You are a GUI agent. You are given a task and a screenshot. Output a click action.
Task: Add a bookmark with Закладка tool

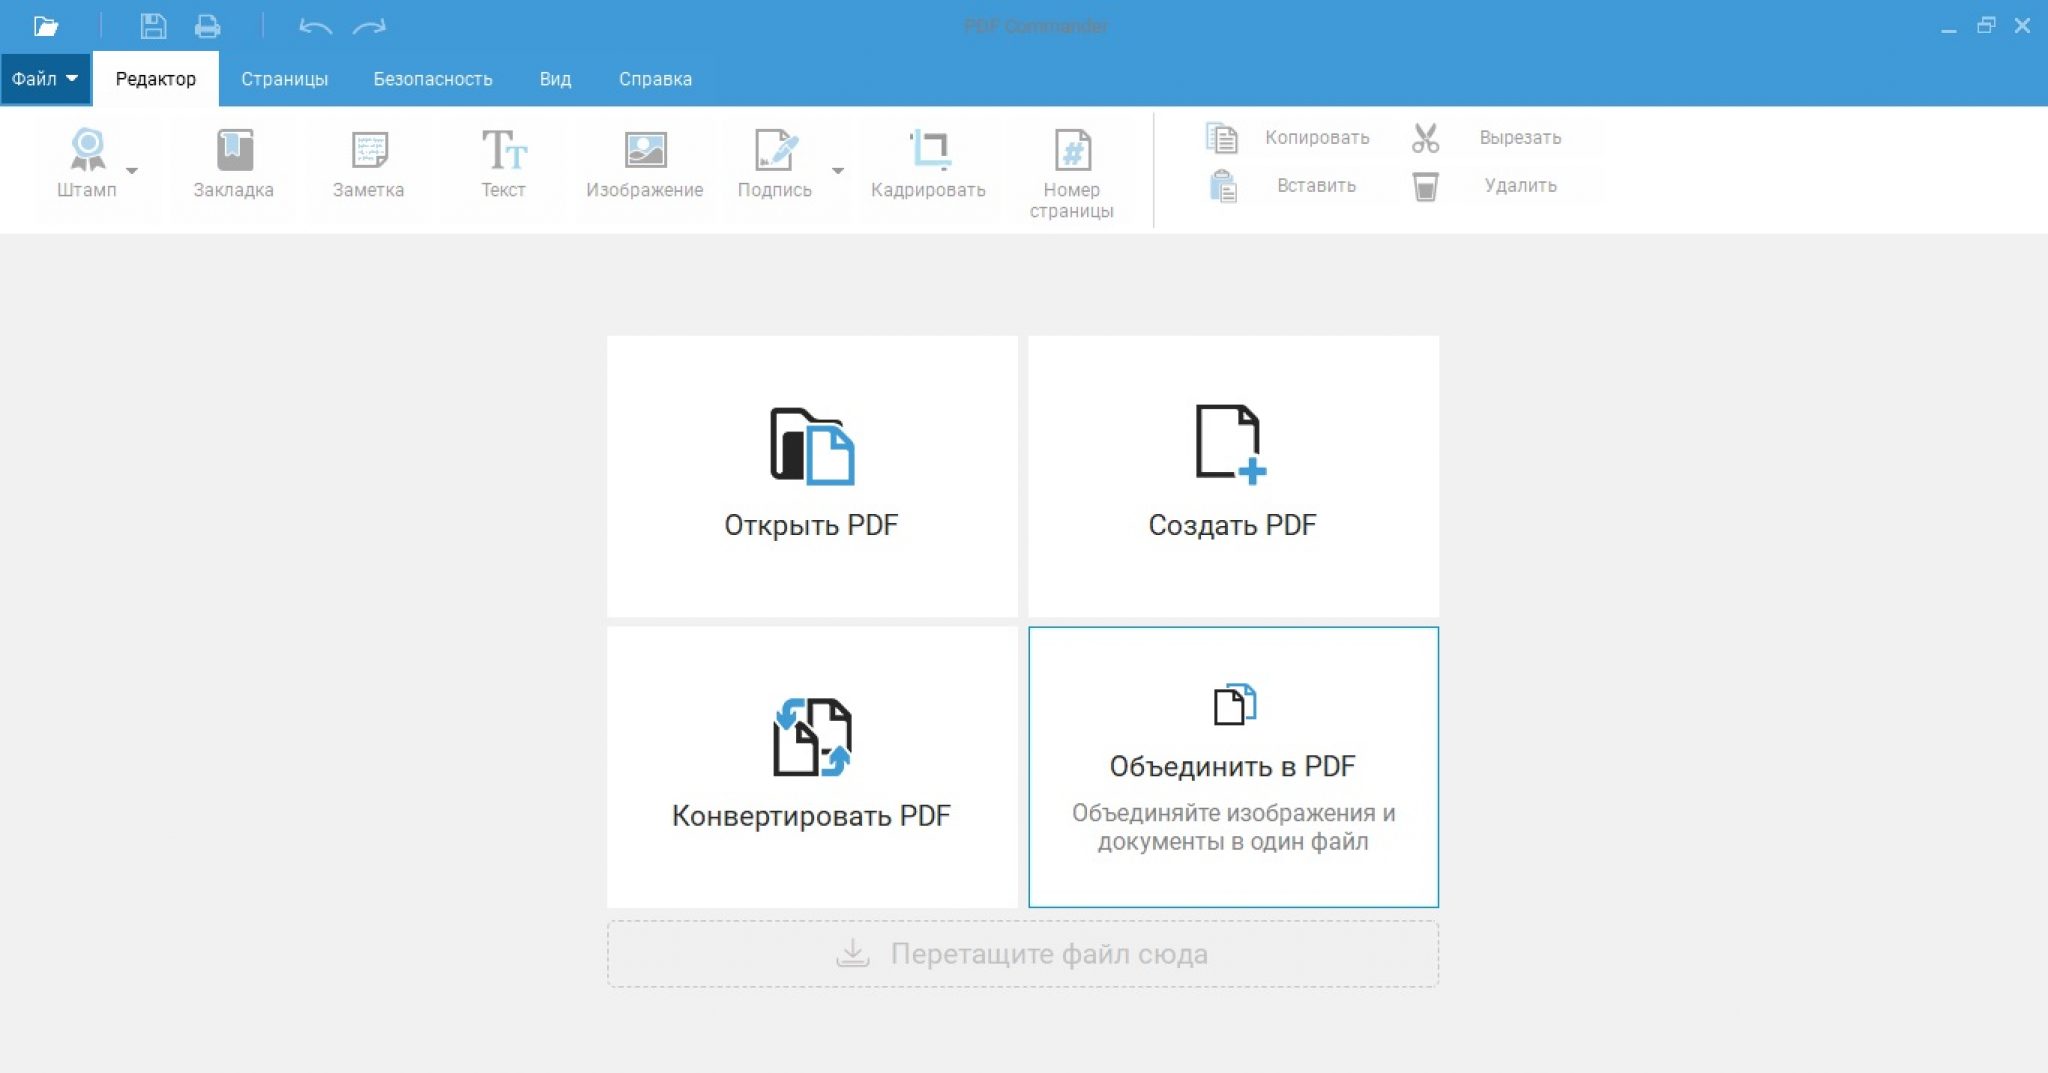pyautogui.click(x=233, y=164)
